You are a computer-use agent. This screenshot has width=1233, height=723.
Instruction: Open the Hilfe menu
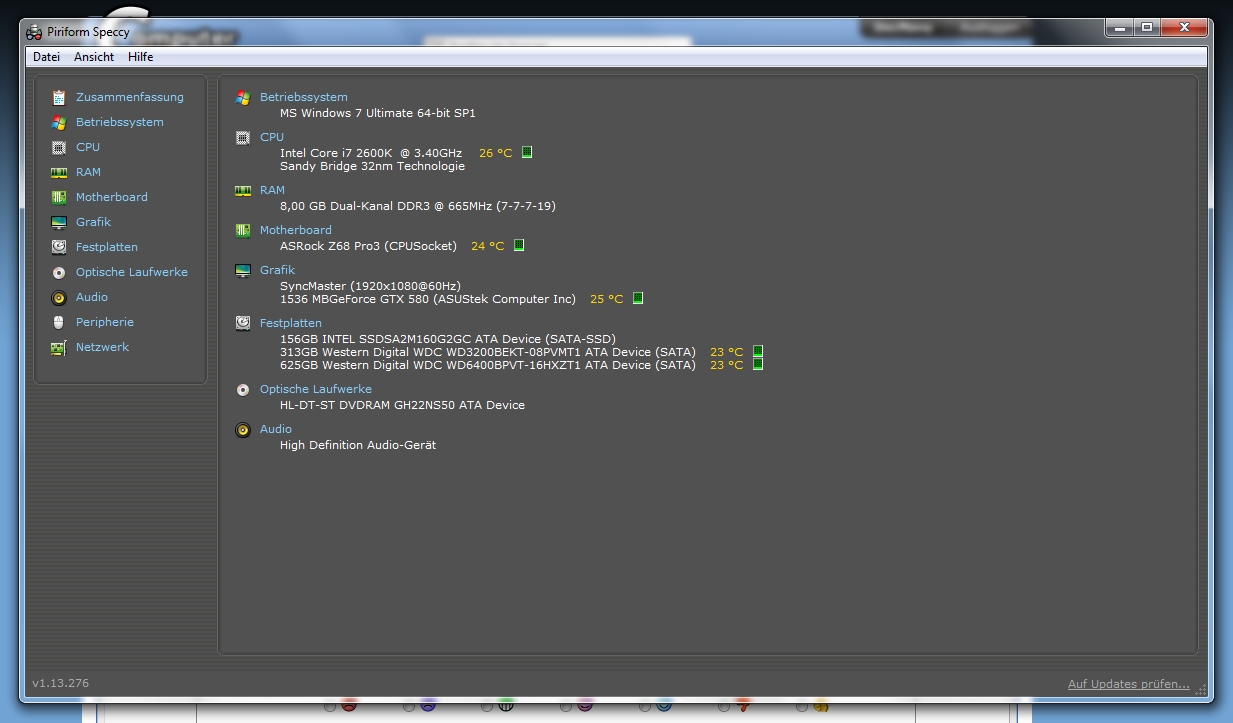pyautogui.click(x=141, y=57)
